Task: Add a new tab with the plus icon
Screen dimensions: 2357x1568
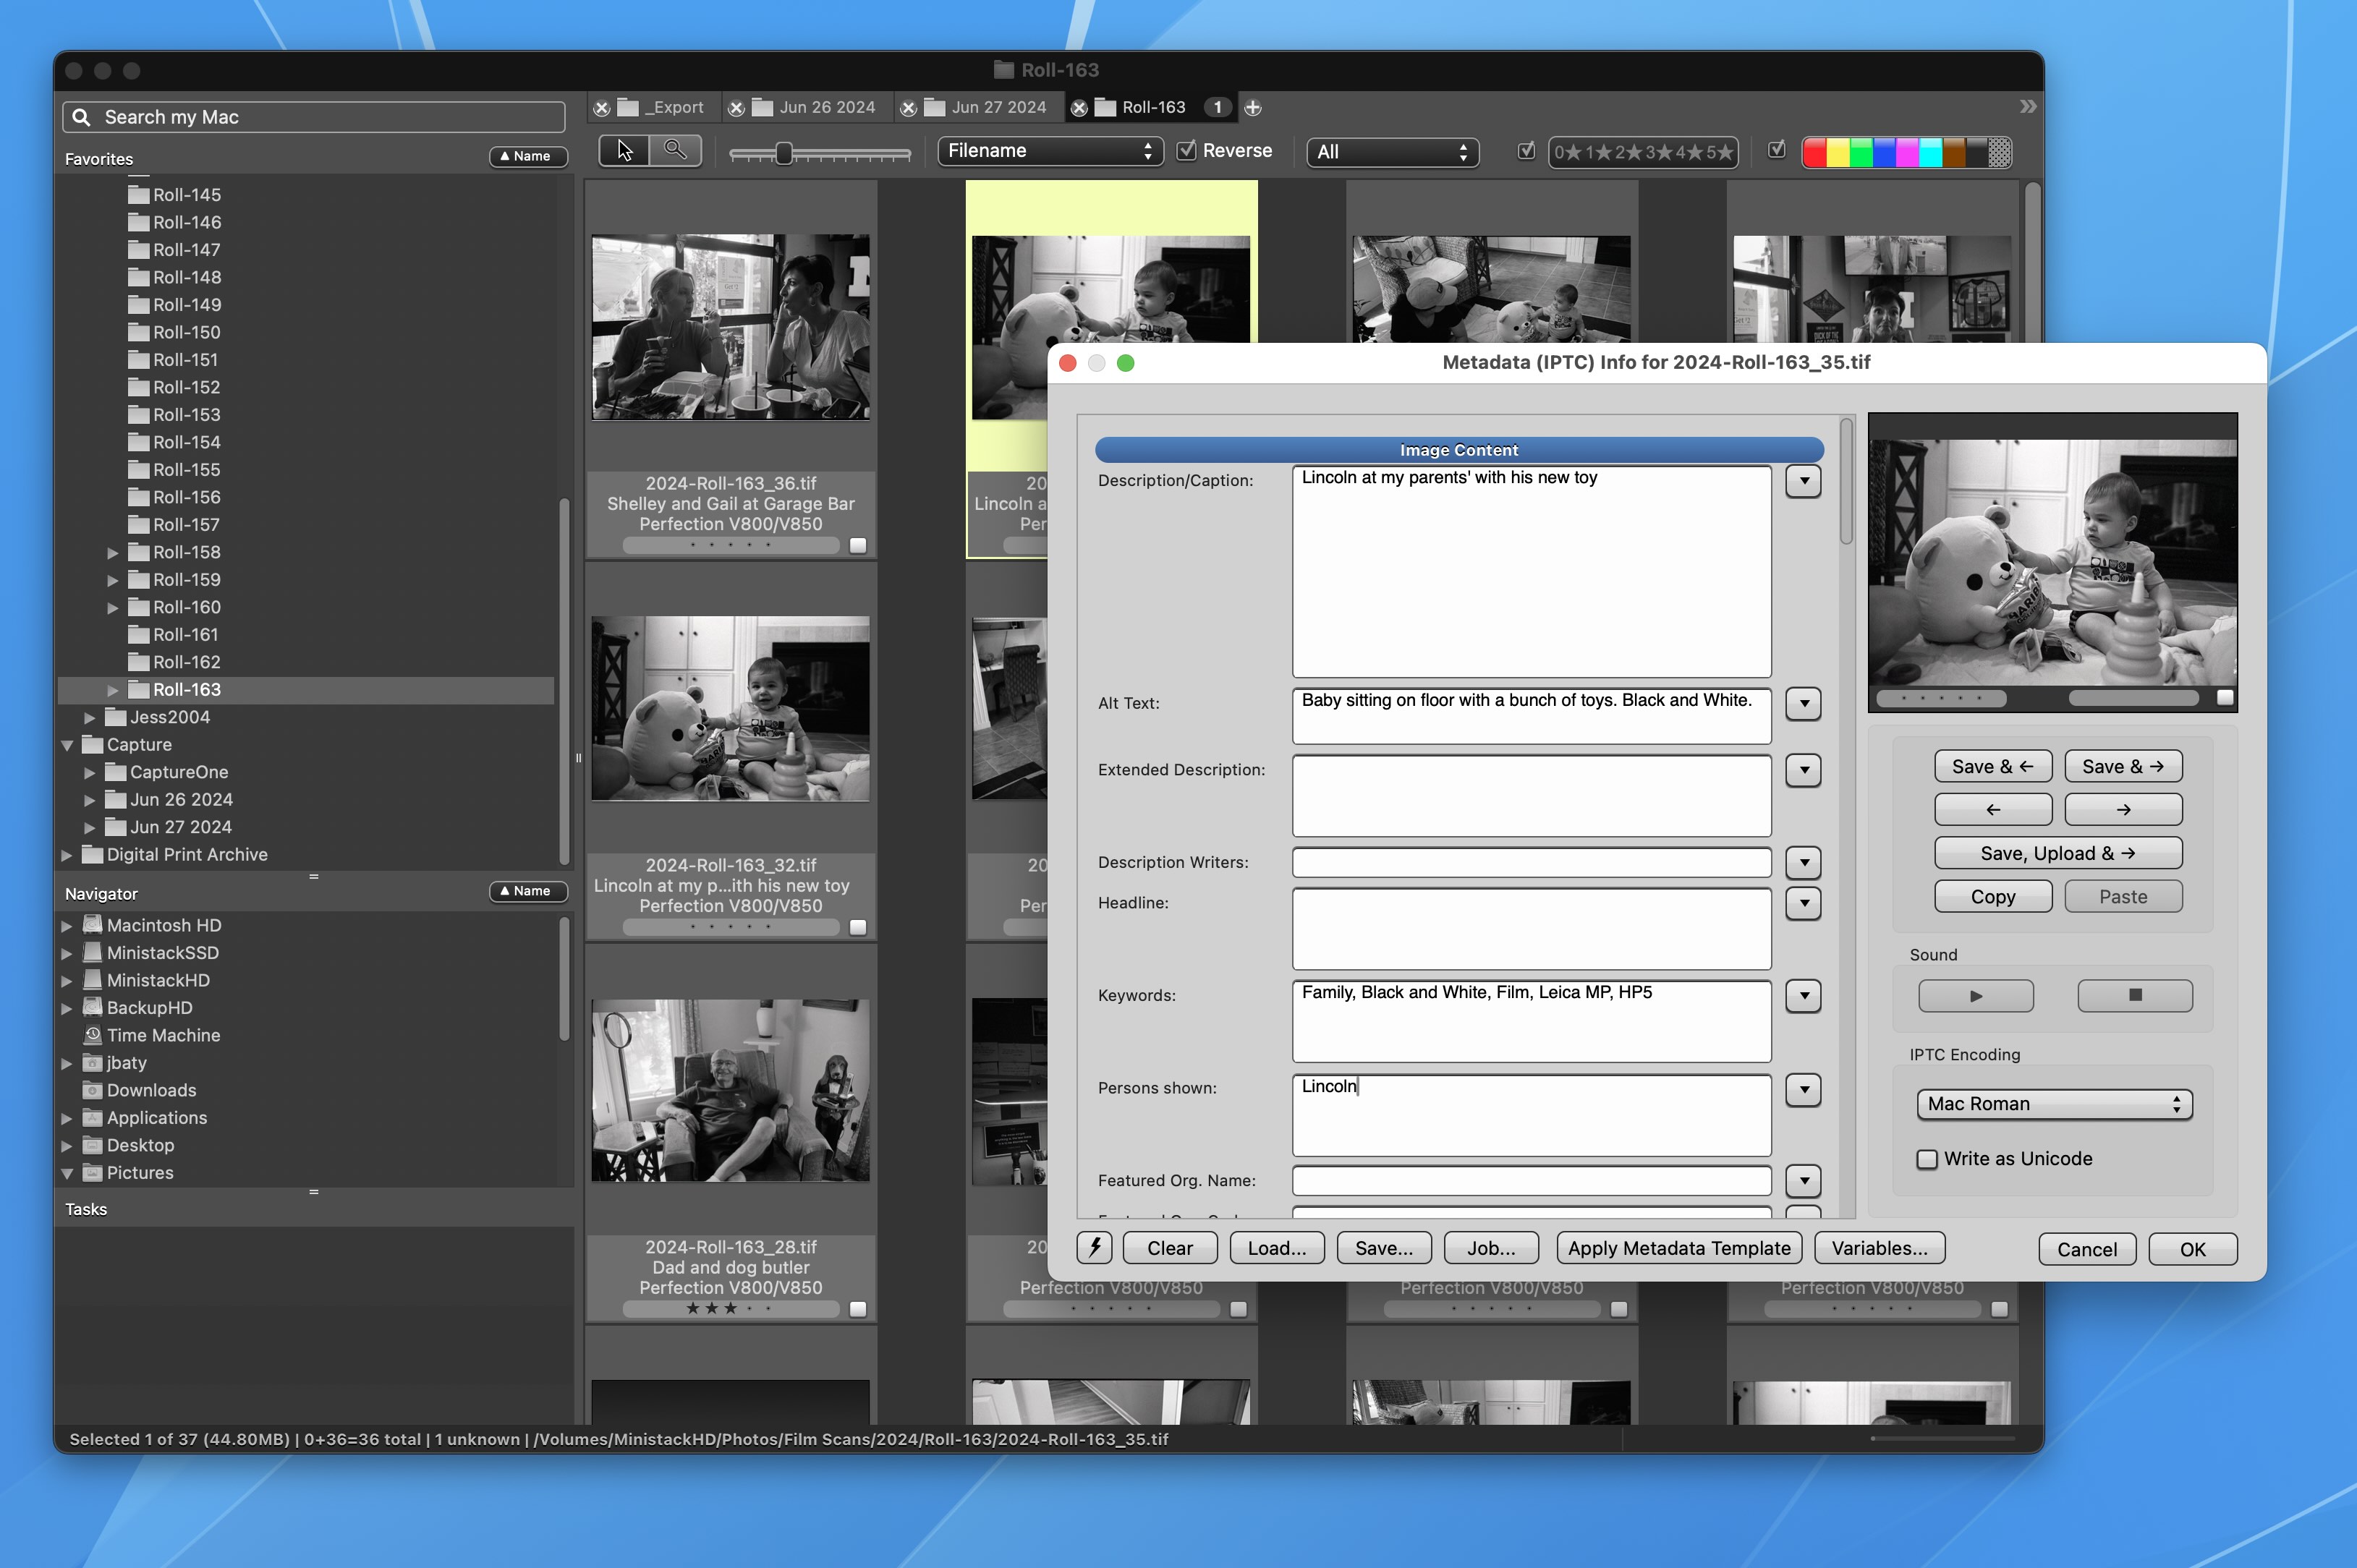Action: point(1252,108)
